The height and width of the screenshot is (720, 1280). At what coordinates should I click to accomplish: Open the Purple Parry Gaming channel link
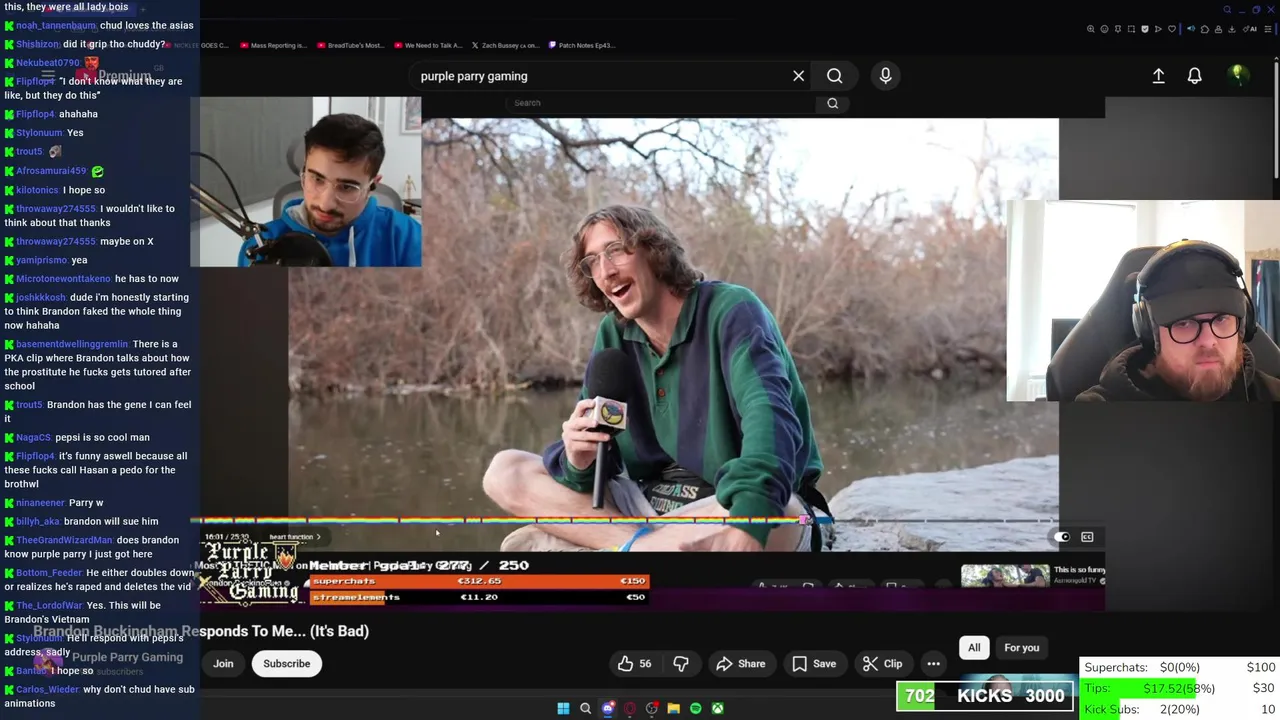click(127, 657)
